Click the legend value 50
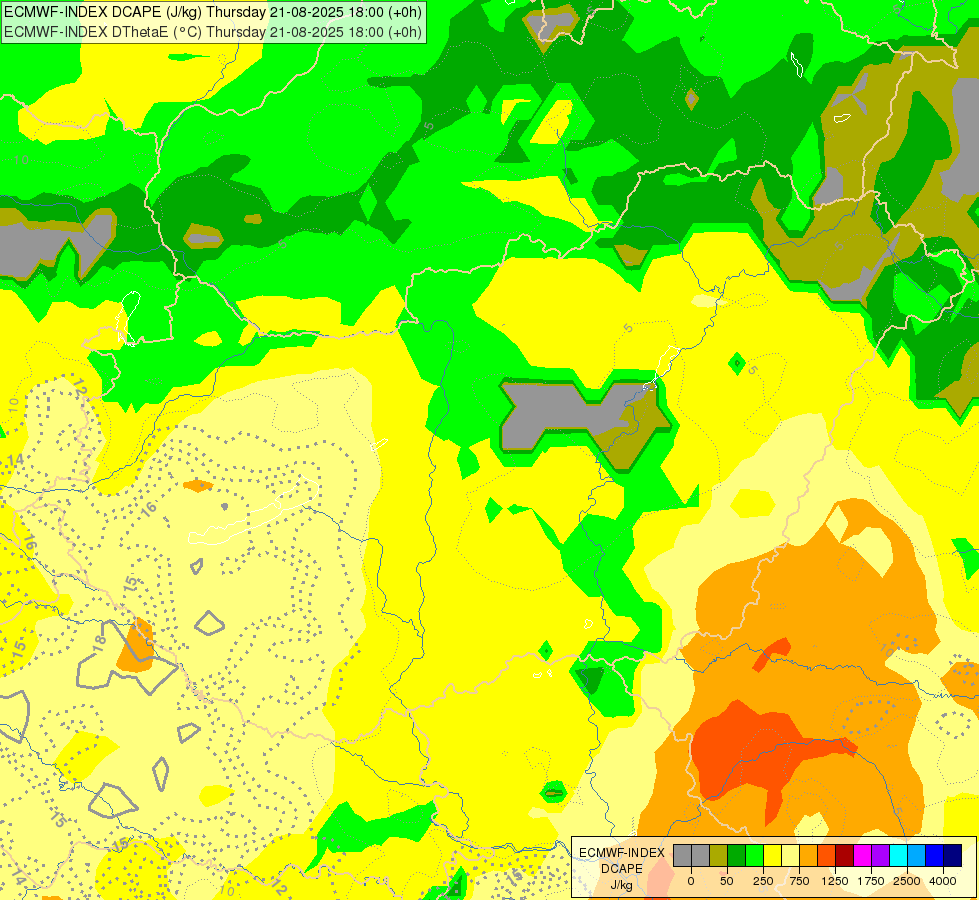 727,881
